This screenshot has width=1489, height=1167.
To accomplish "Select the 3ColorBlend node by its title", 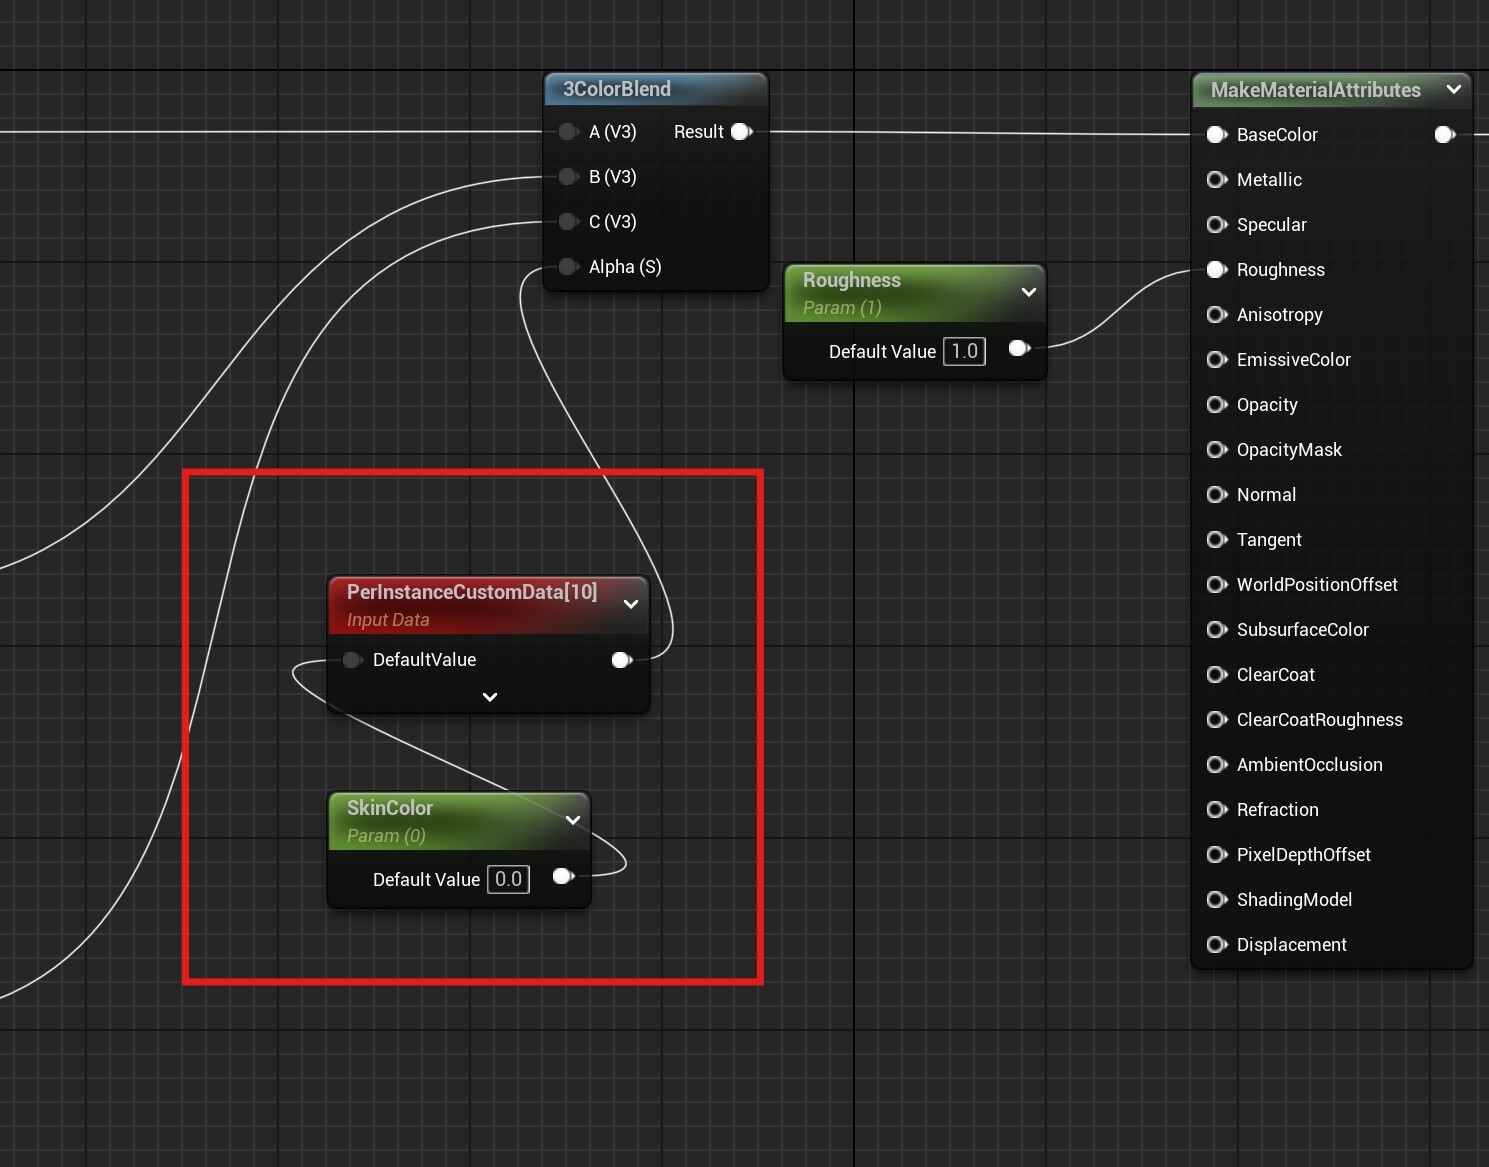I will point(617,89).
